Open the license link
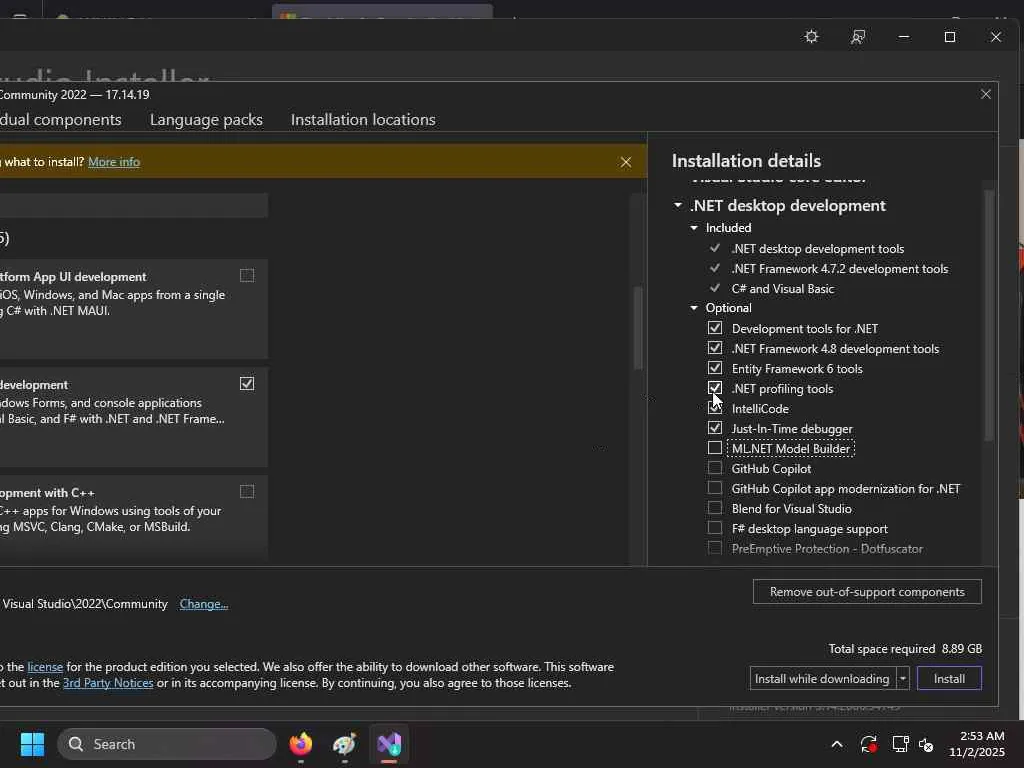The height and width of the screenshot is (768, 1024). coord(45,667)
